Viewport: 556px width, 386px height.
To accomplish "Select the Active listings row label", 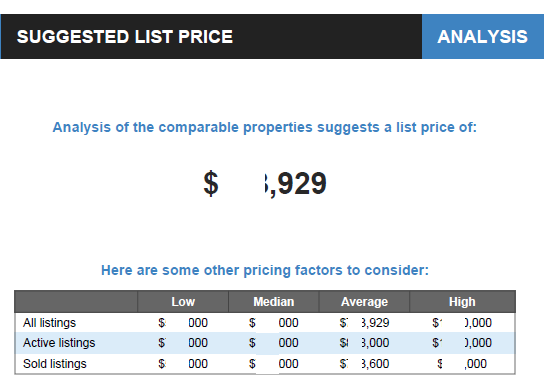I will tap(59, 343).
